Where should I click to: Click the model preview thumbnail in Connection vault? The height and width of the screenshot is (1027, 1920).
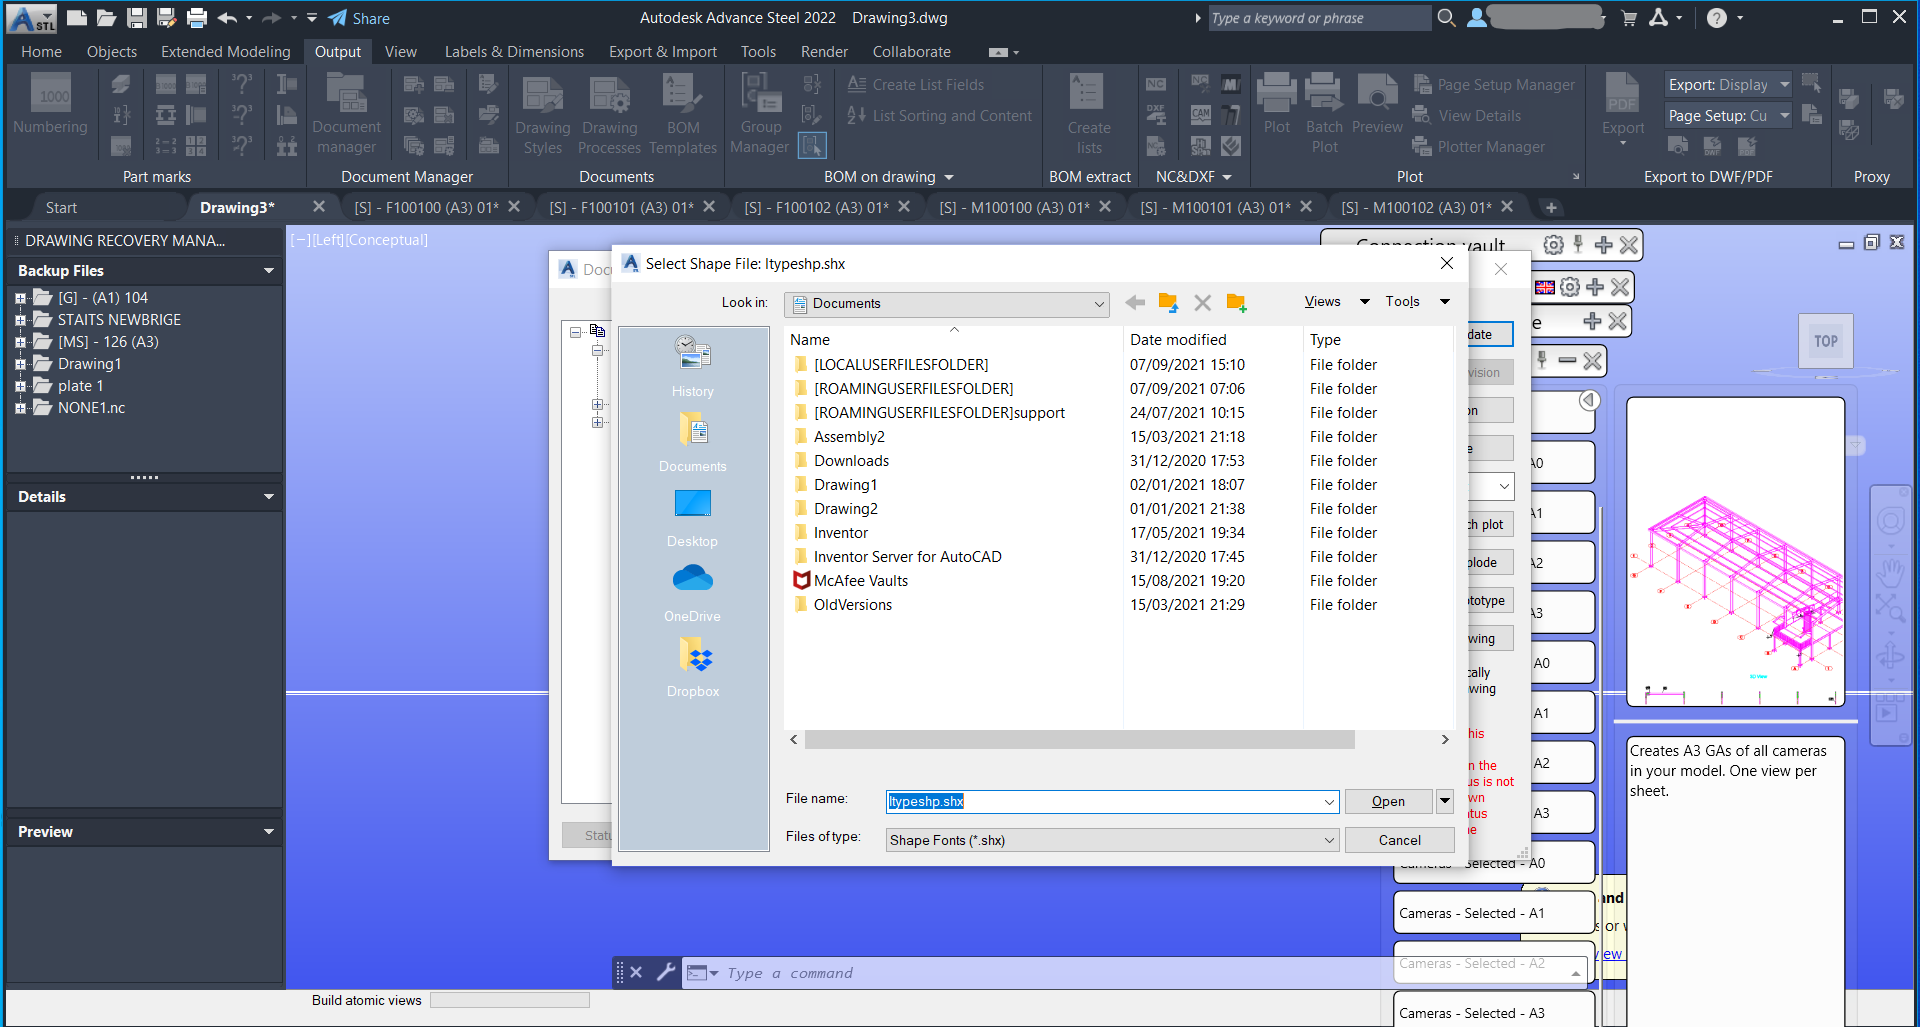[1735, 552]
